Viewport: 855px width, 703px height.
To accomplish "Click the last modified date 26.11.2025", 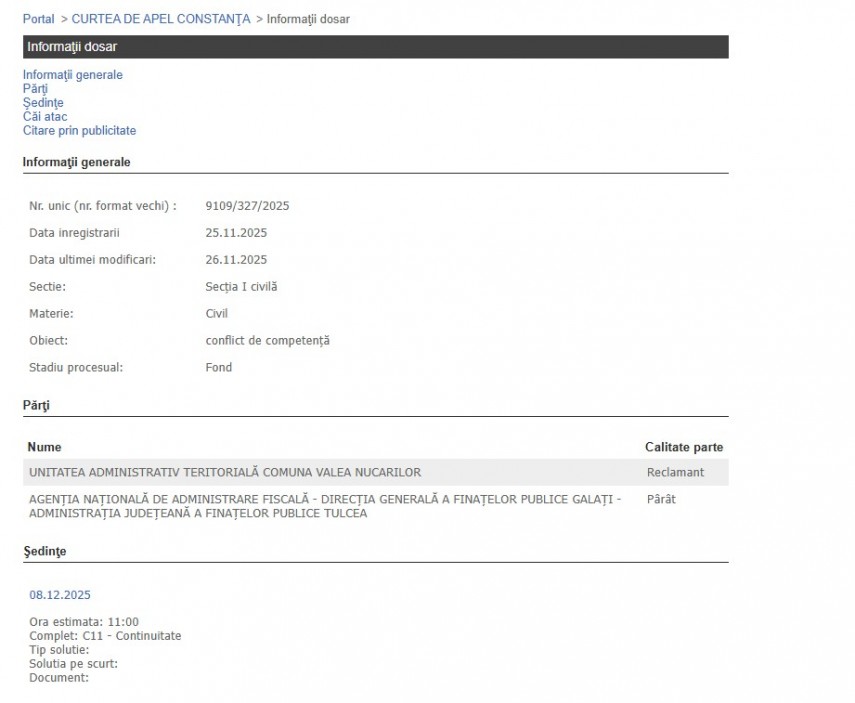I will (236, 260).
